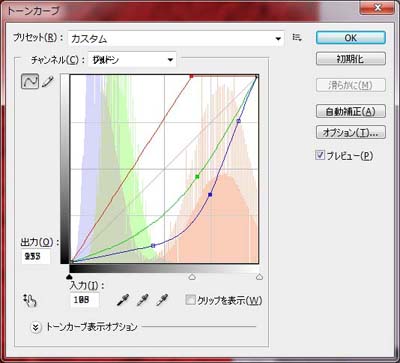Activate the on-image hand adjustment tool

(30, 300)
